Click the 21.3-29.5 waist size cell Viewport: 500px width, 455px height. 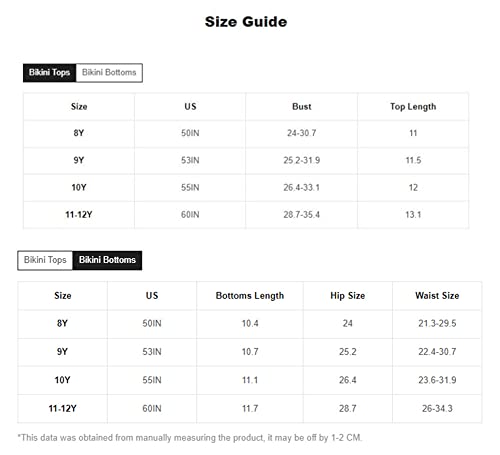coord(437,323)
